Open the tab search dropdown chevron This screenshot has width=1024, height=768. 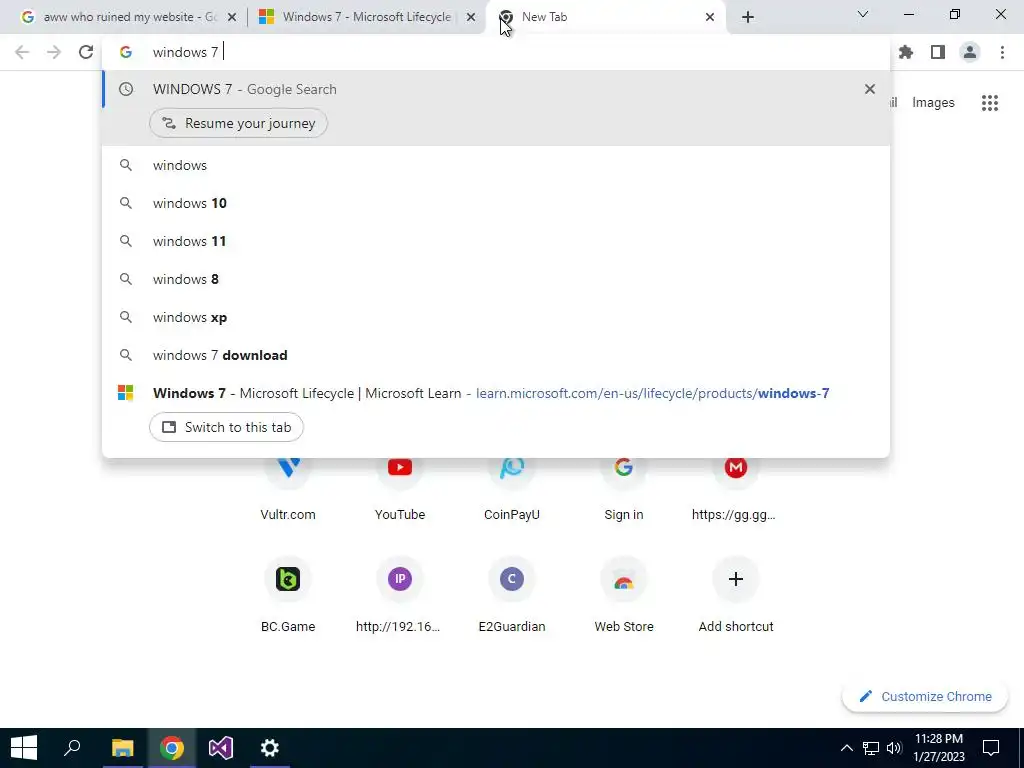pos(863,14)
